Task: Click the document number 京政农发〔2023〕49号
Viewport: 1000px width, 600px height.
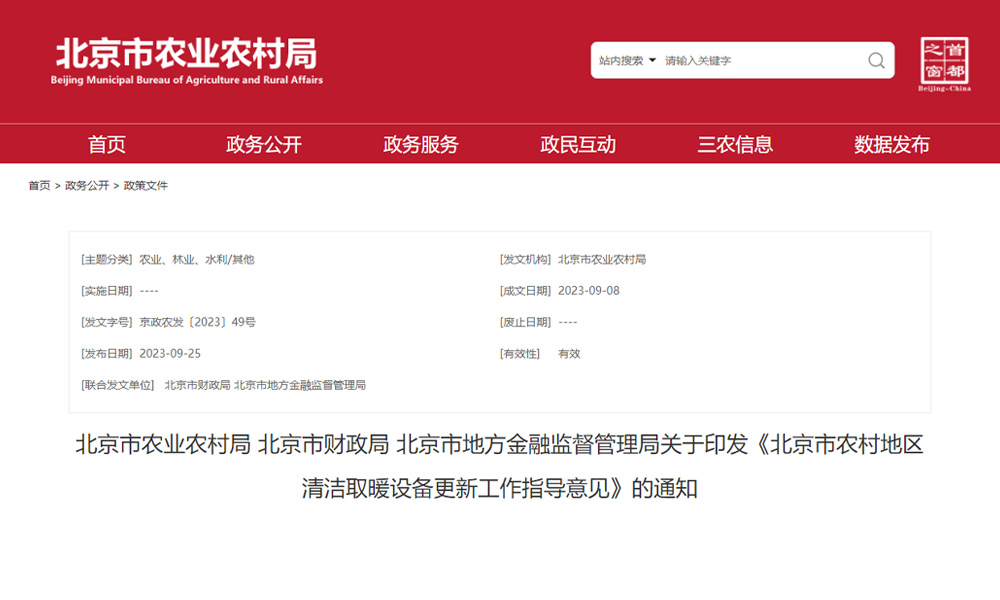Action: click(x=198, y=322)
